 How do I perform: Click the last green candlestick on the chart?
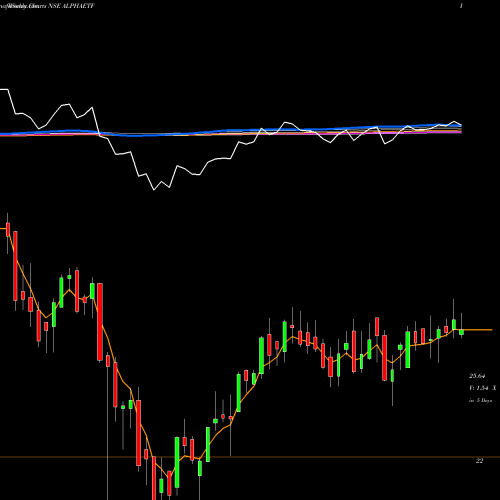(461, 332)
